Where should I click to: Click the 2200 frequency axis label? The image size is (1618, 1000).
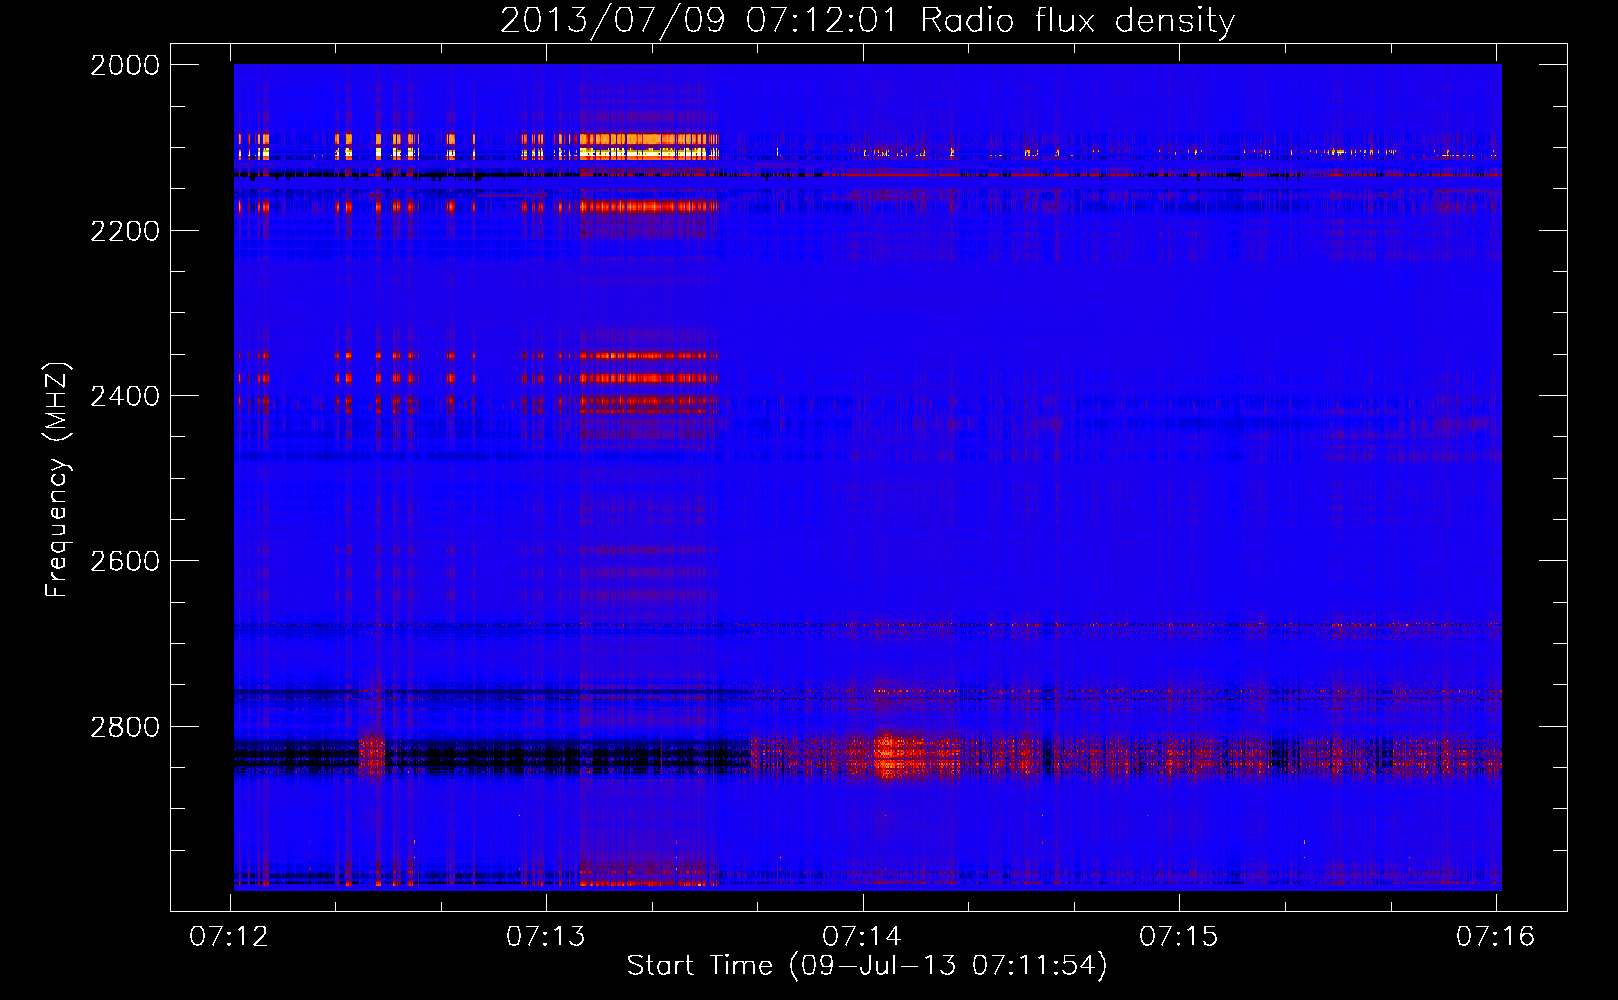tap(125, 231)
